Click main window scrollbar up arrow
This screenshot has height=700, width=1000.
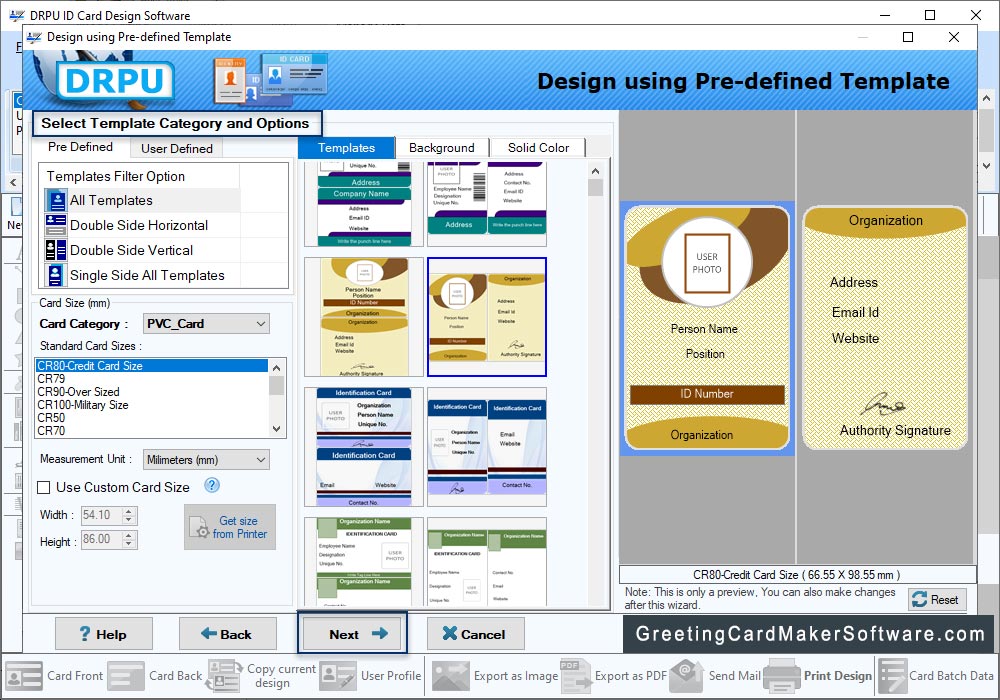click(x=987, y=98)
